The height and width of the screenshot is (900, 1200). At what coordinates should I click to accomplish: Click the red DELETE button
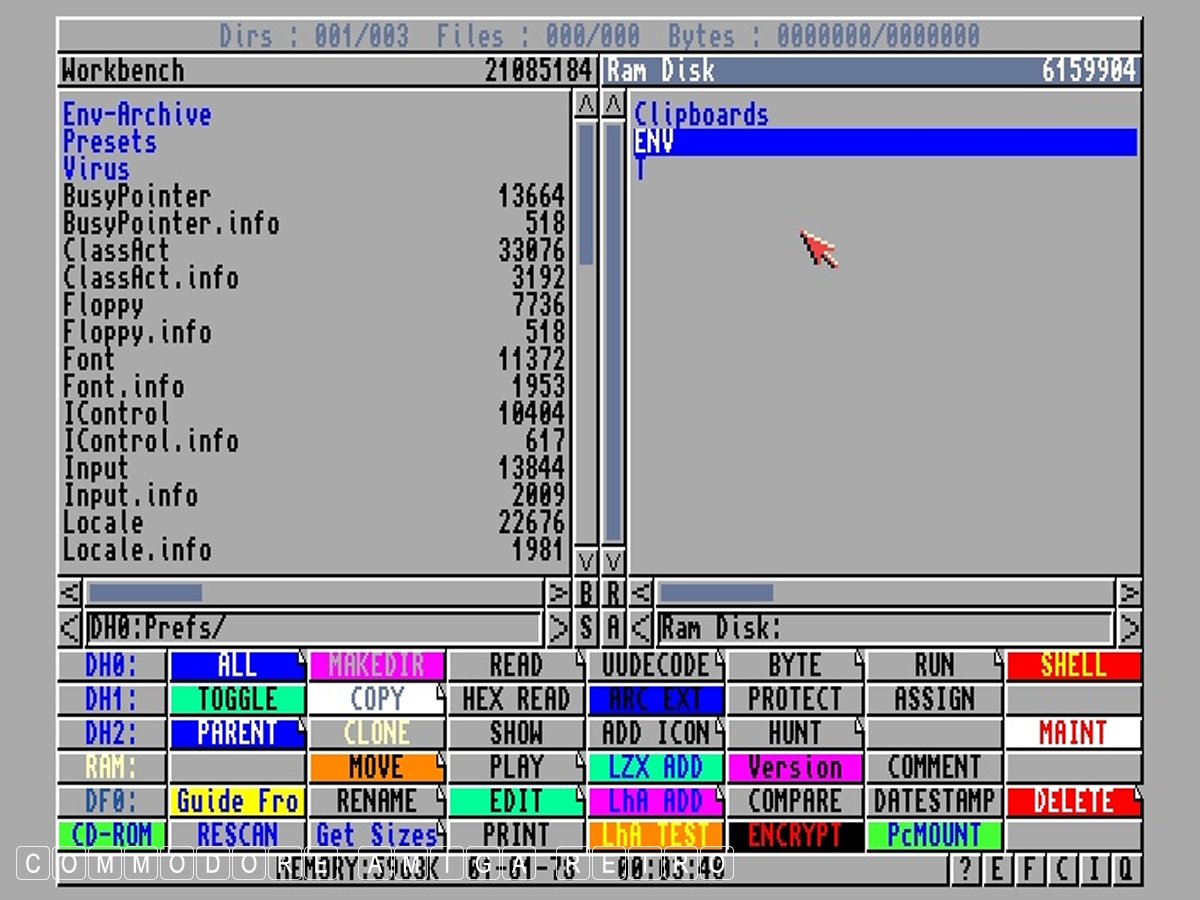pos(1072,801)
